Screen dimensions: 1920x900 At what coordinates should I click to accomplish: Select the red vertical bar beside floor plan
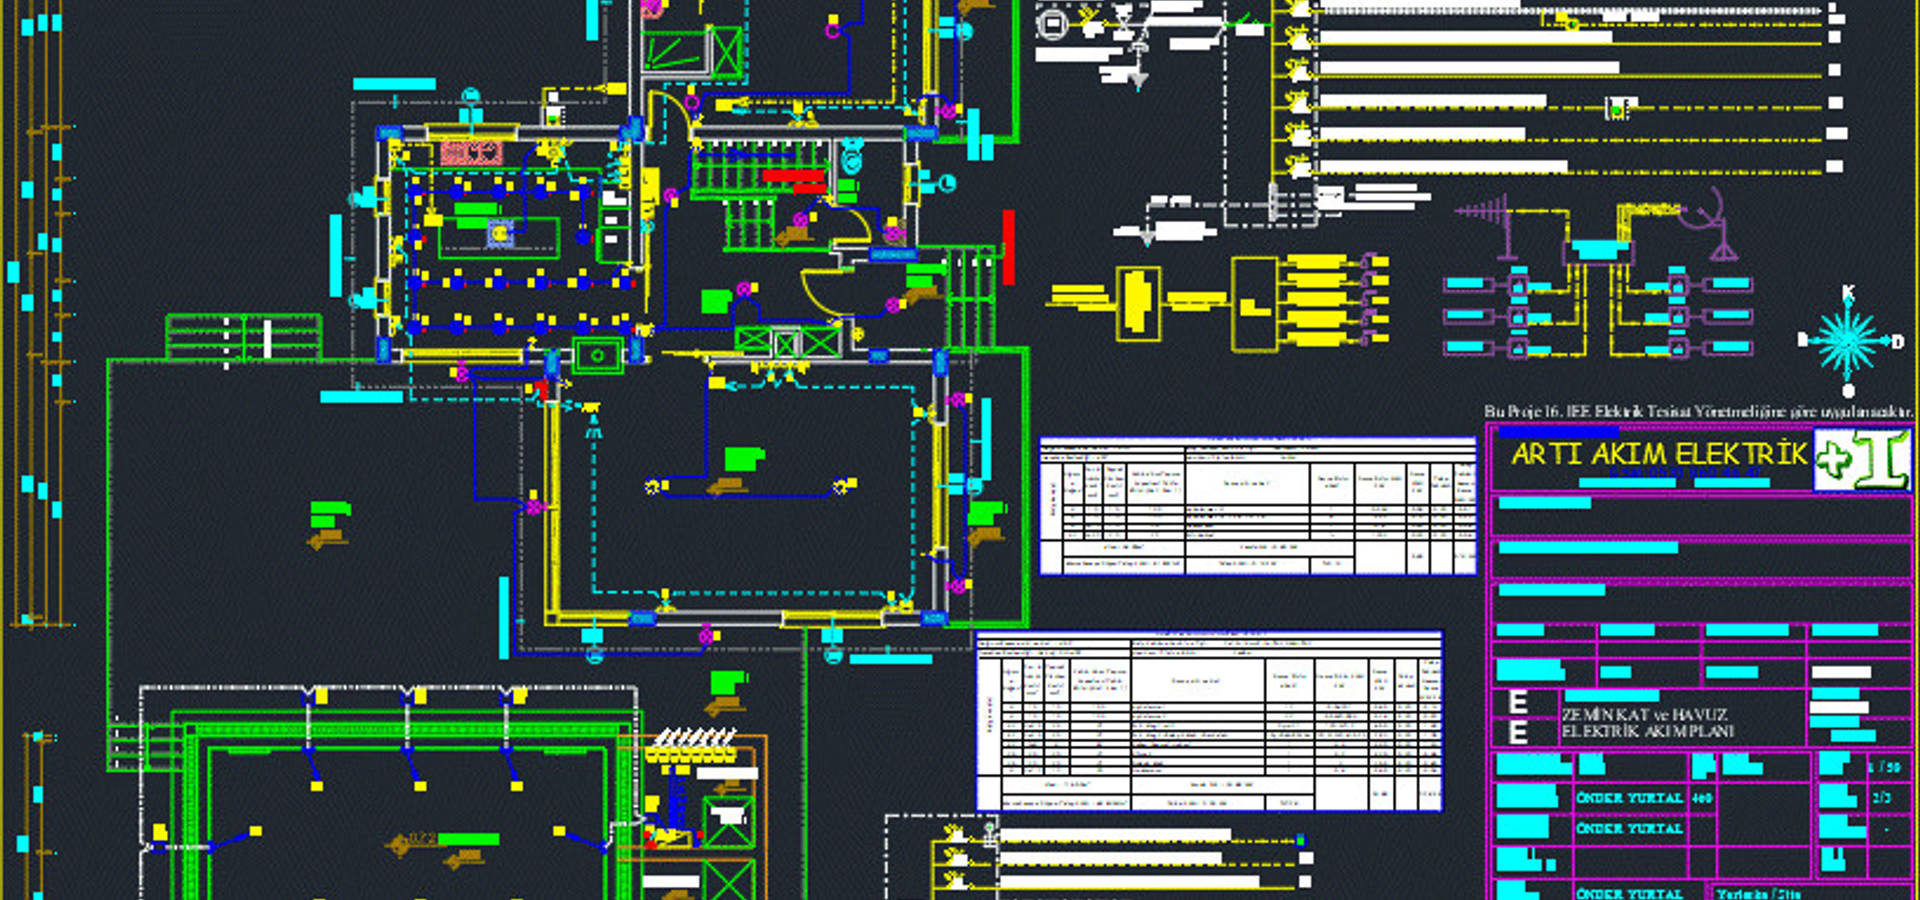coord(1009,247)
